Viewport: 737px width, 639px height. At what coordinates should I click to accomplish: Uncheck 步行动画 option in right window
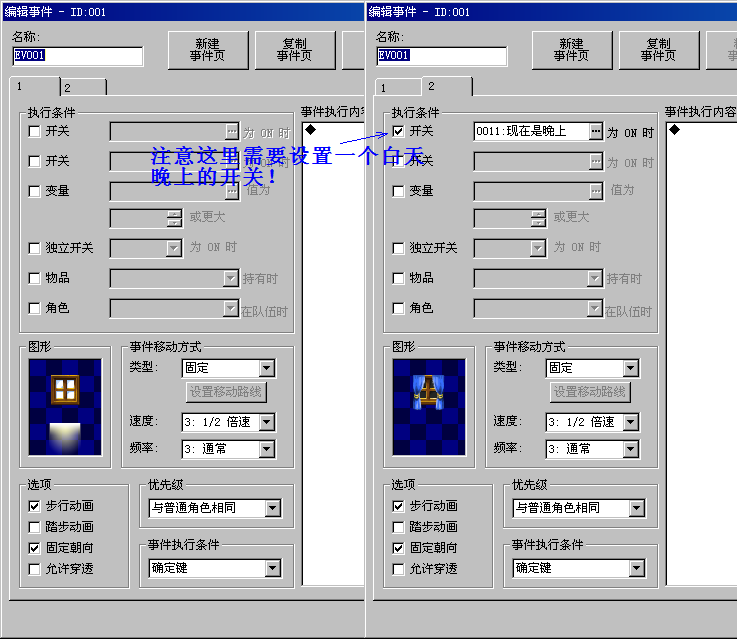pyautogui.click(x=398, y=506)
